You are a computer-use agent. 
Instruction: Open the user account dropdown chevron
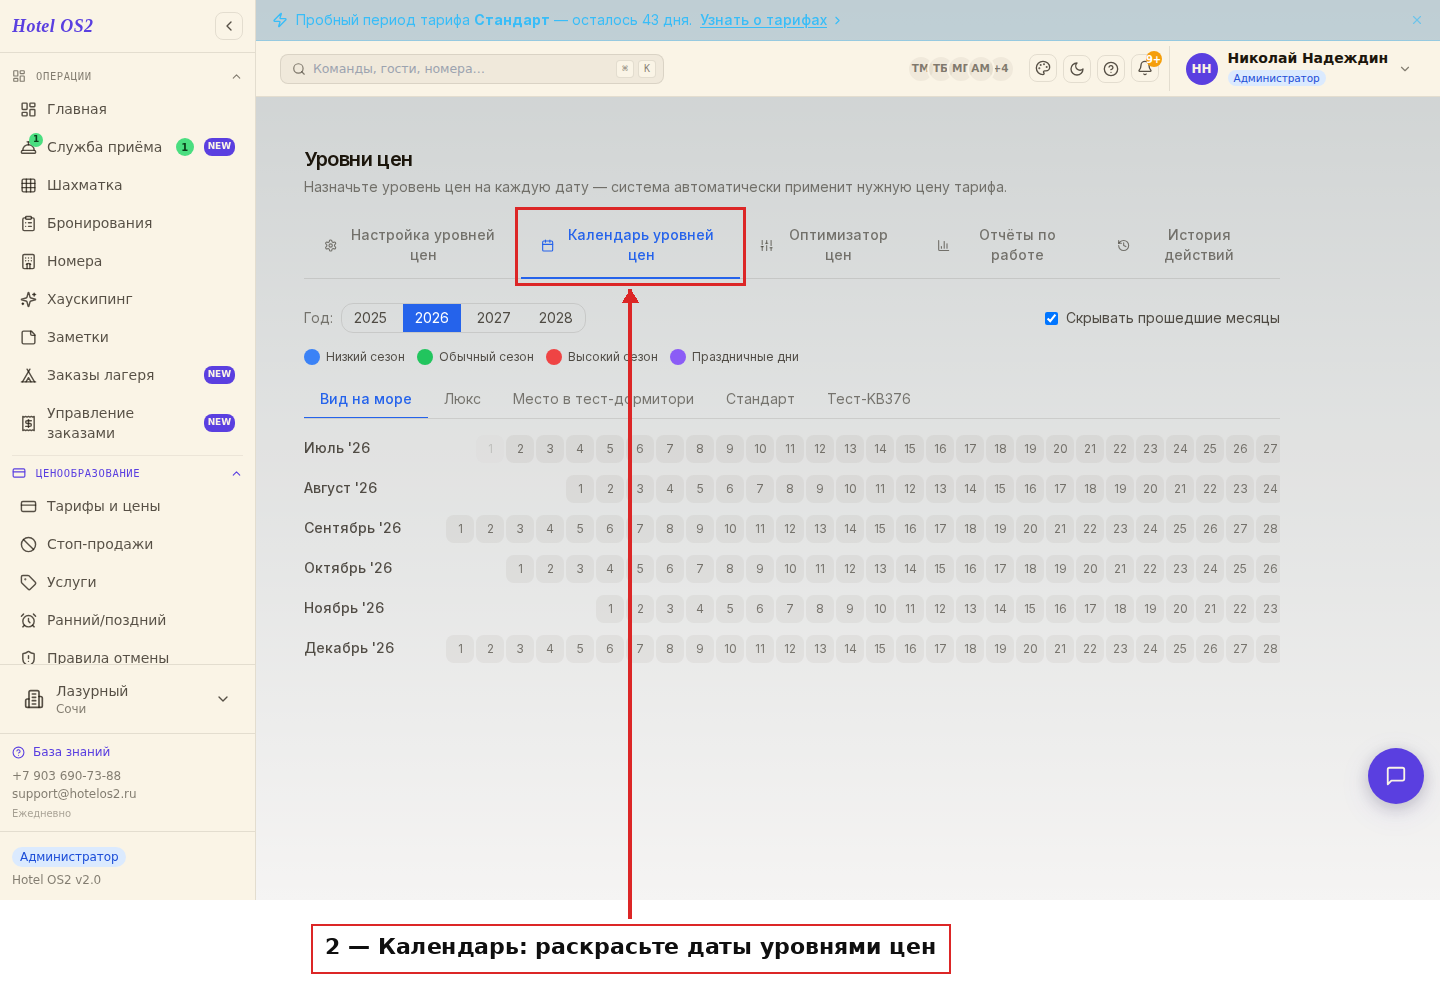1405,69
